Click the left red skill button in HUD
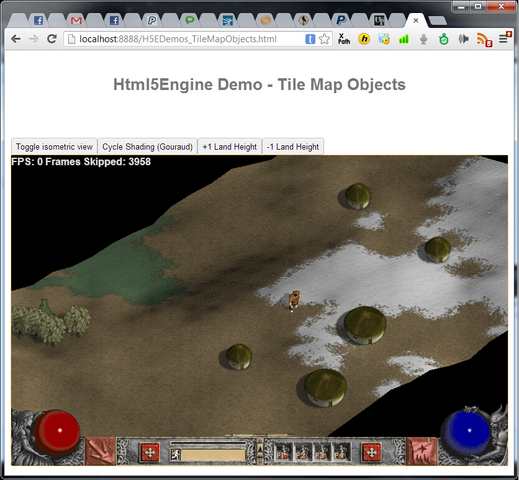 150,453
